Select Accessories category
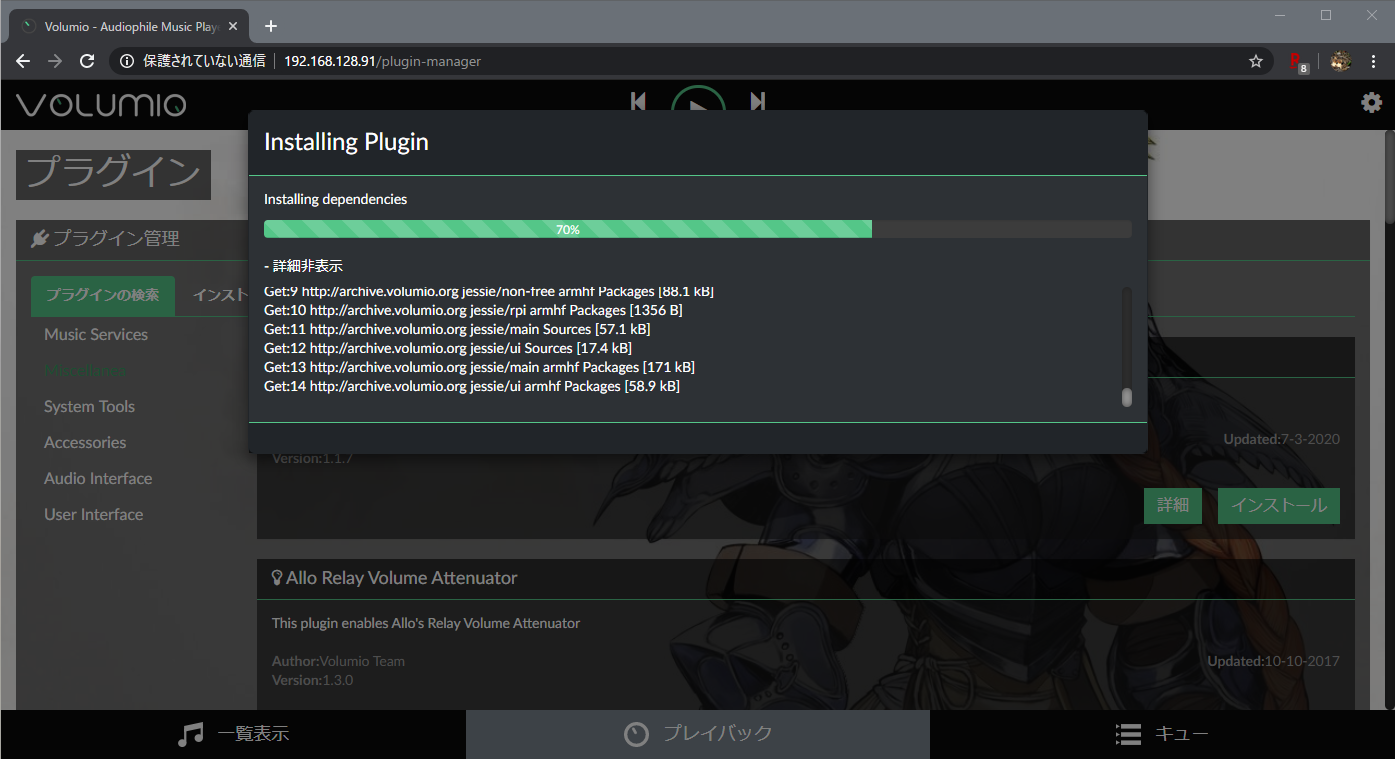 point(85,442)
